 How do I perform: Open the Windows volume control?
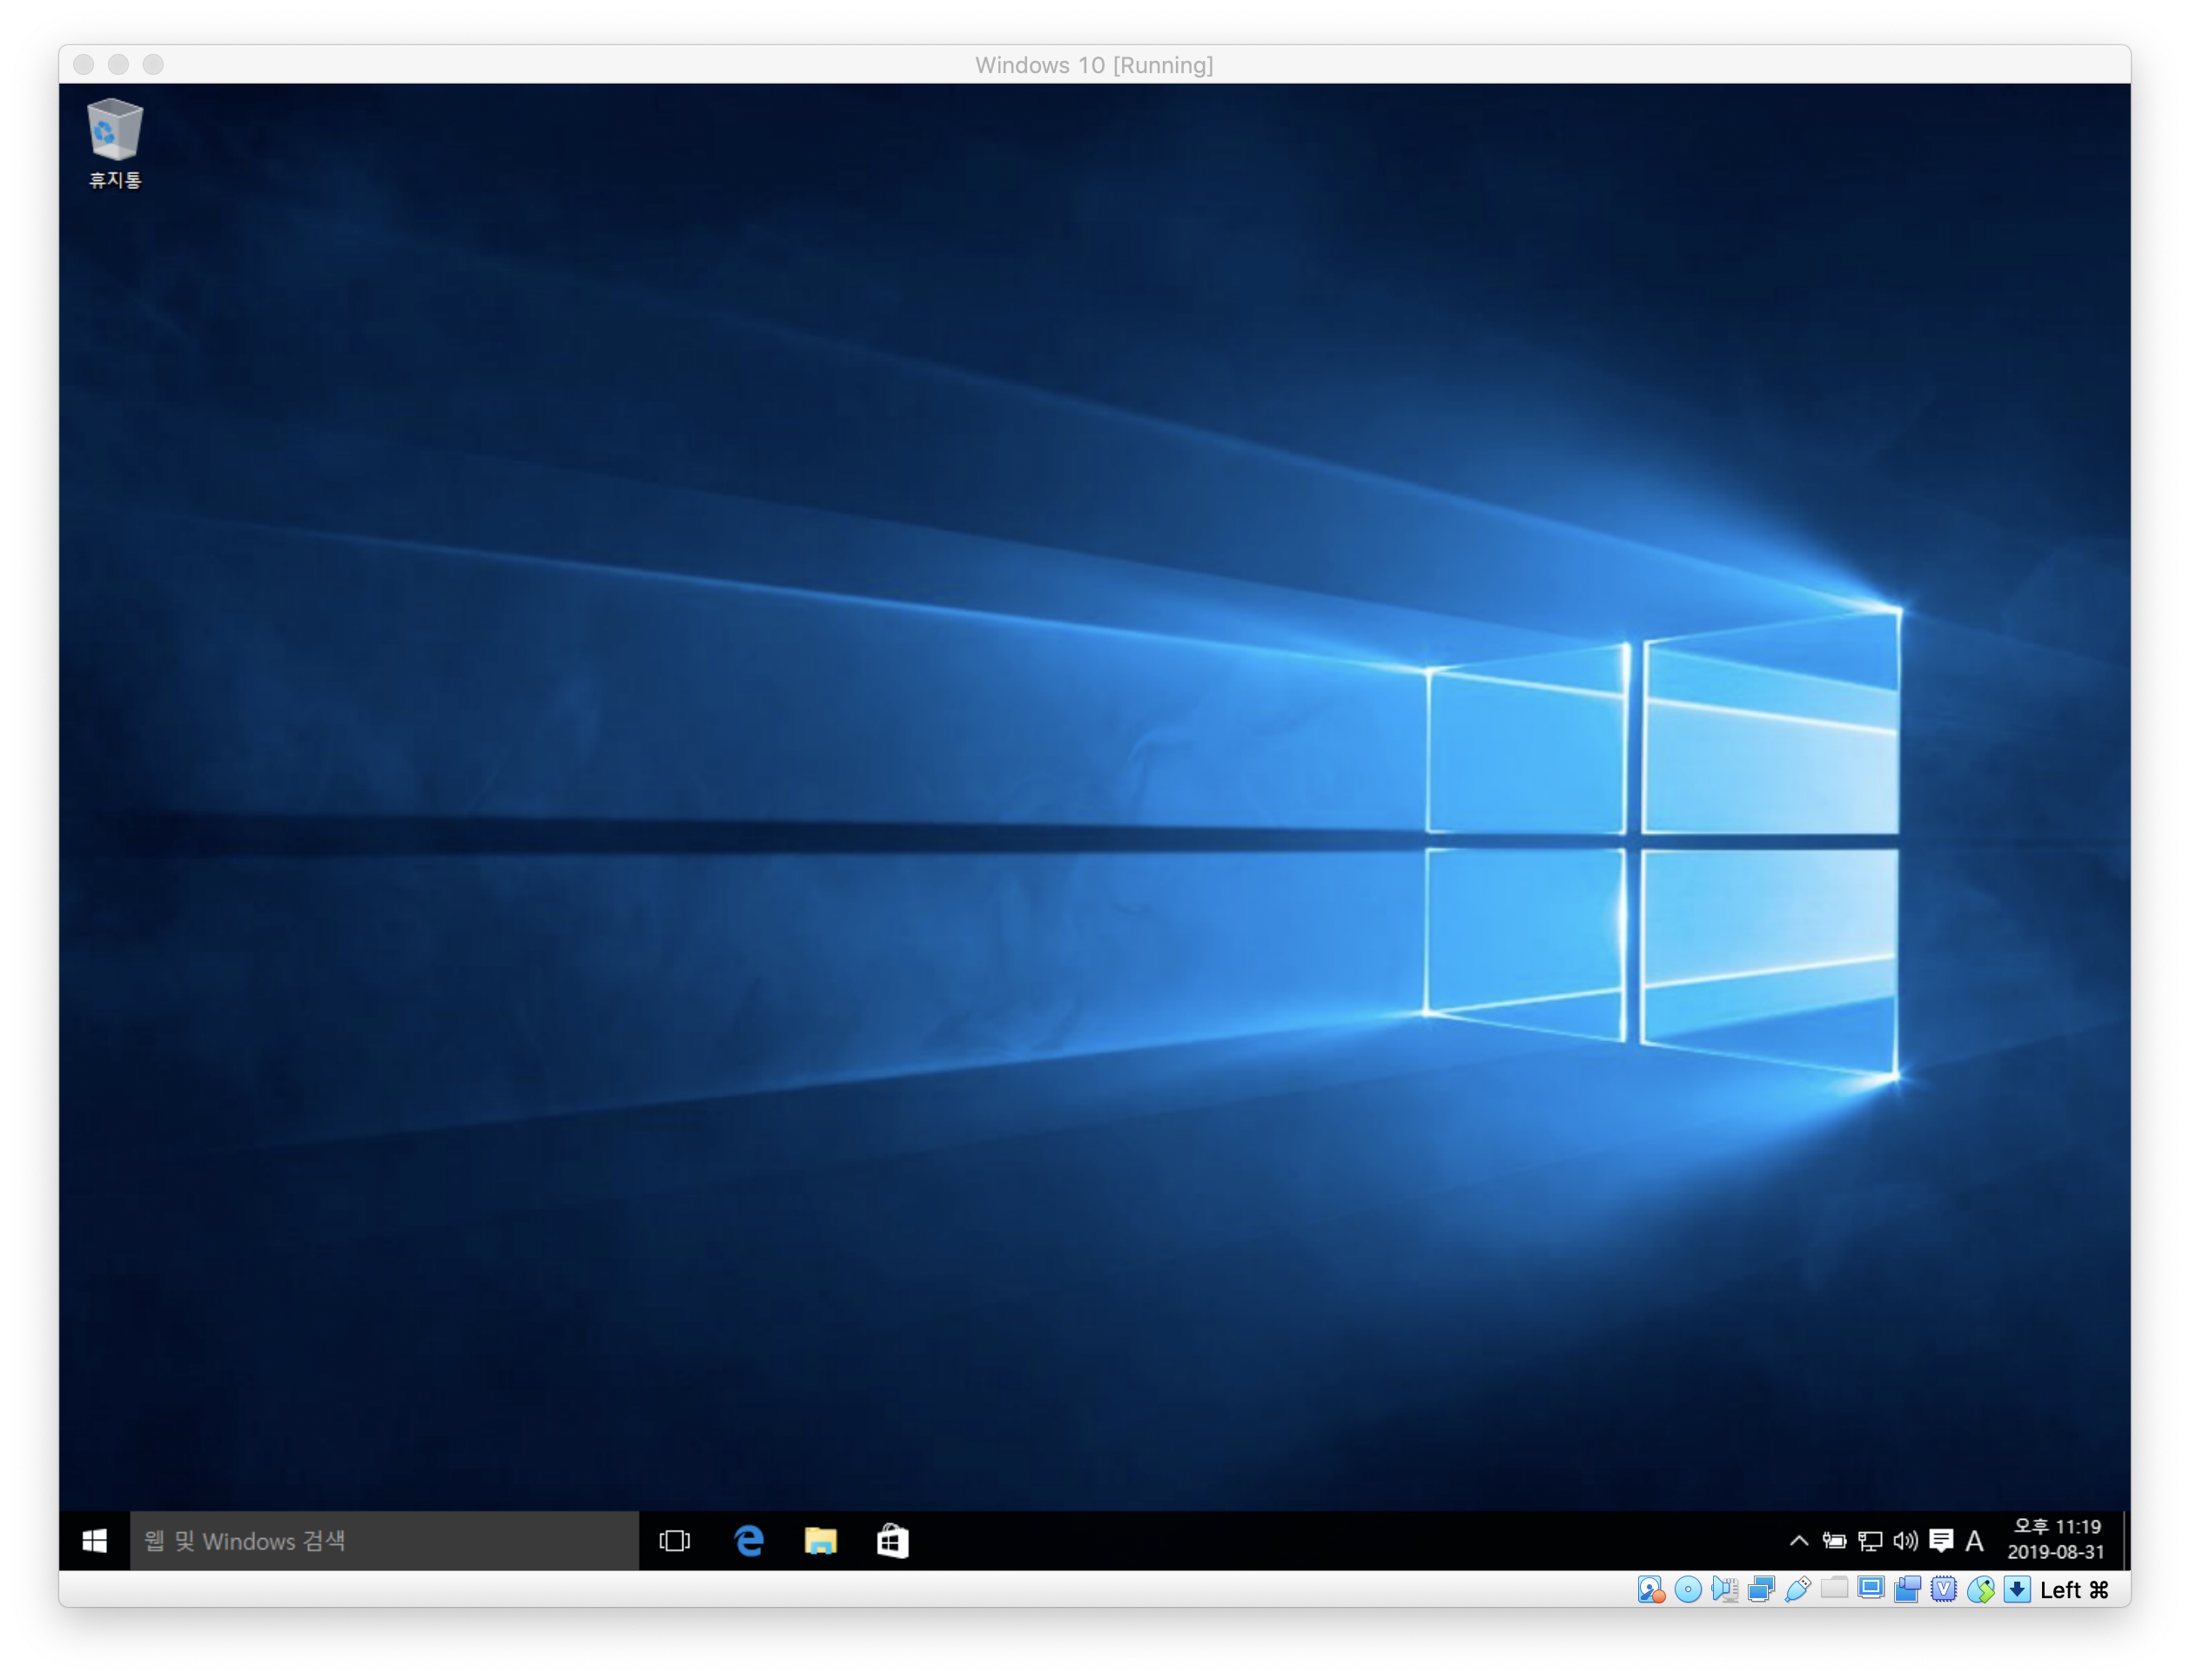click(x=1905, y=1541)
